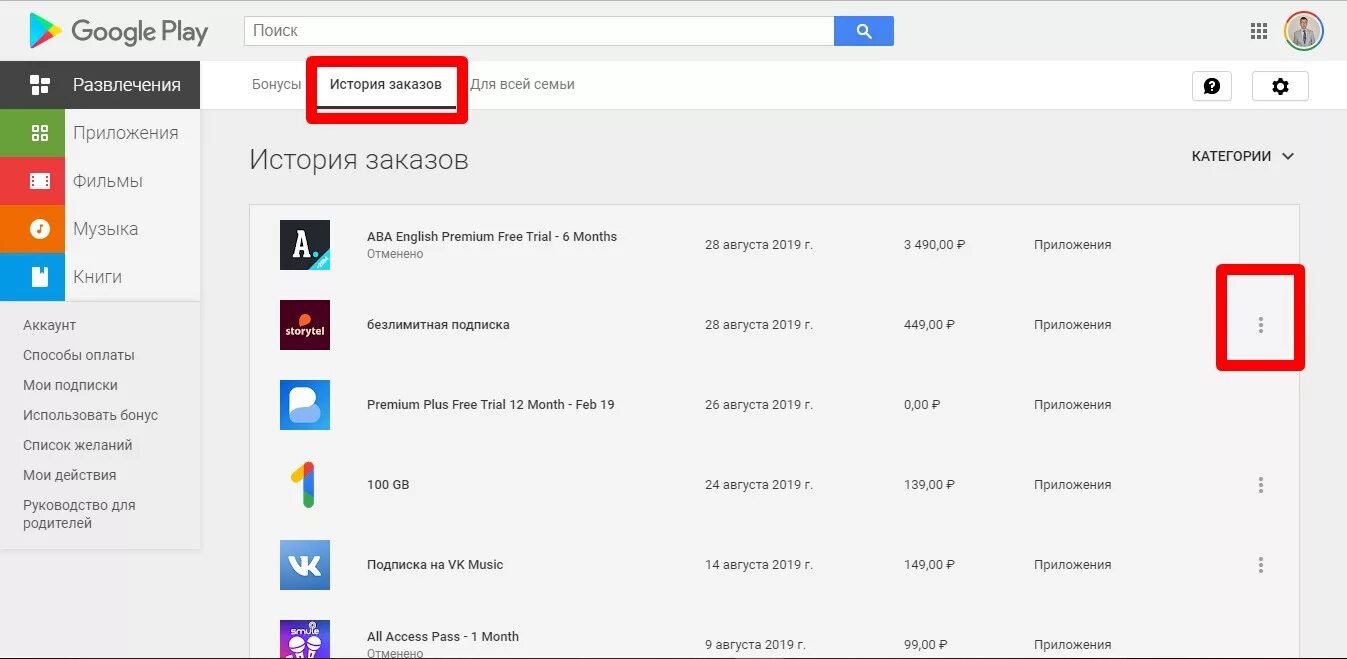The image size is (1347, 659).
Task: Click безлимитная подписка order title
Action: (x=438, y=325)
